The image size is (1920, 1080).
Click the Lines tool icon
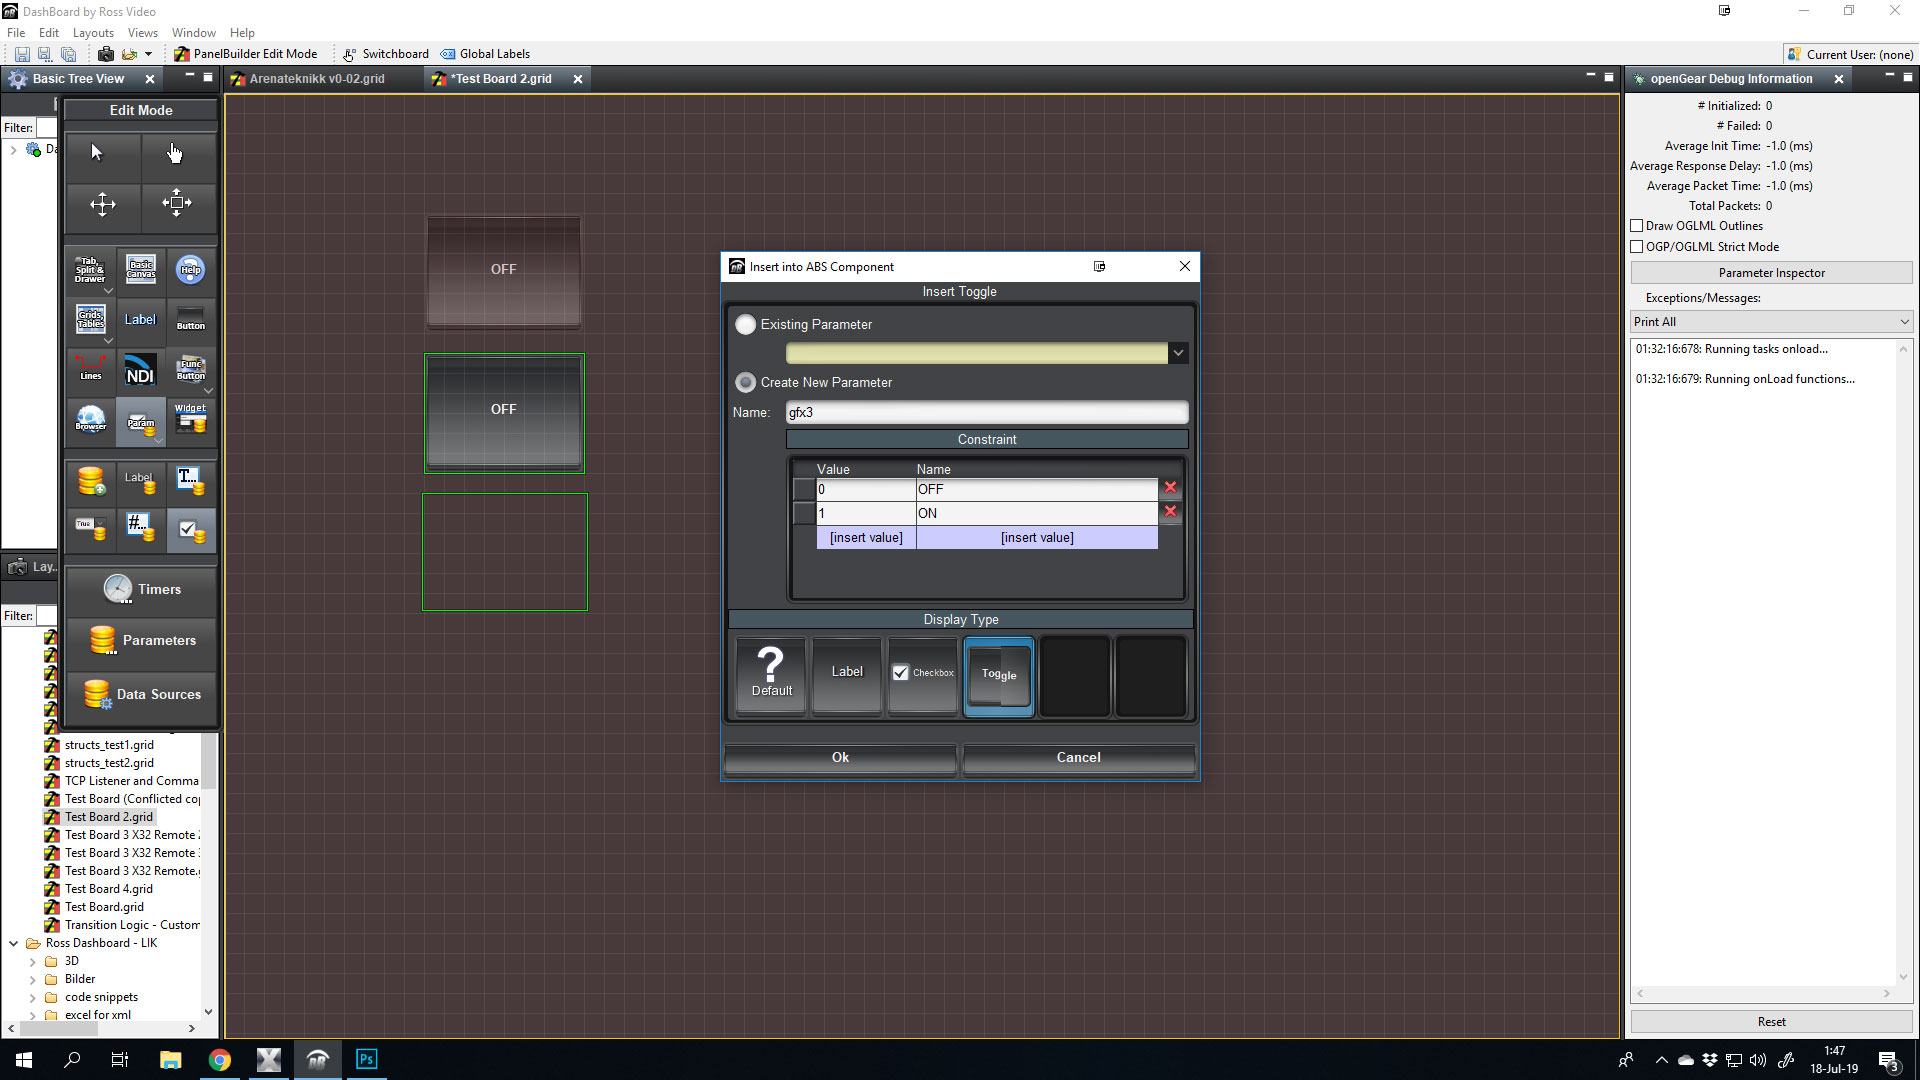[91, 369]
